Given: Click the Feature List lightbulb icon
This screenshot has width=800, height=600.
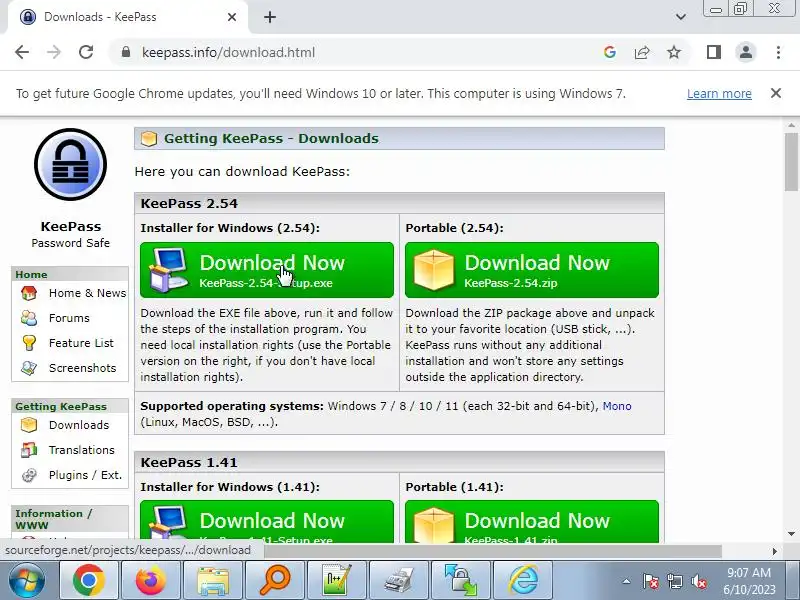Looking at the screenshot, I should 29,343.
